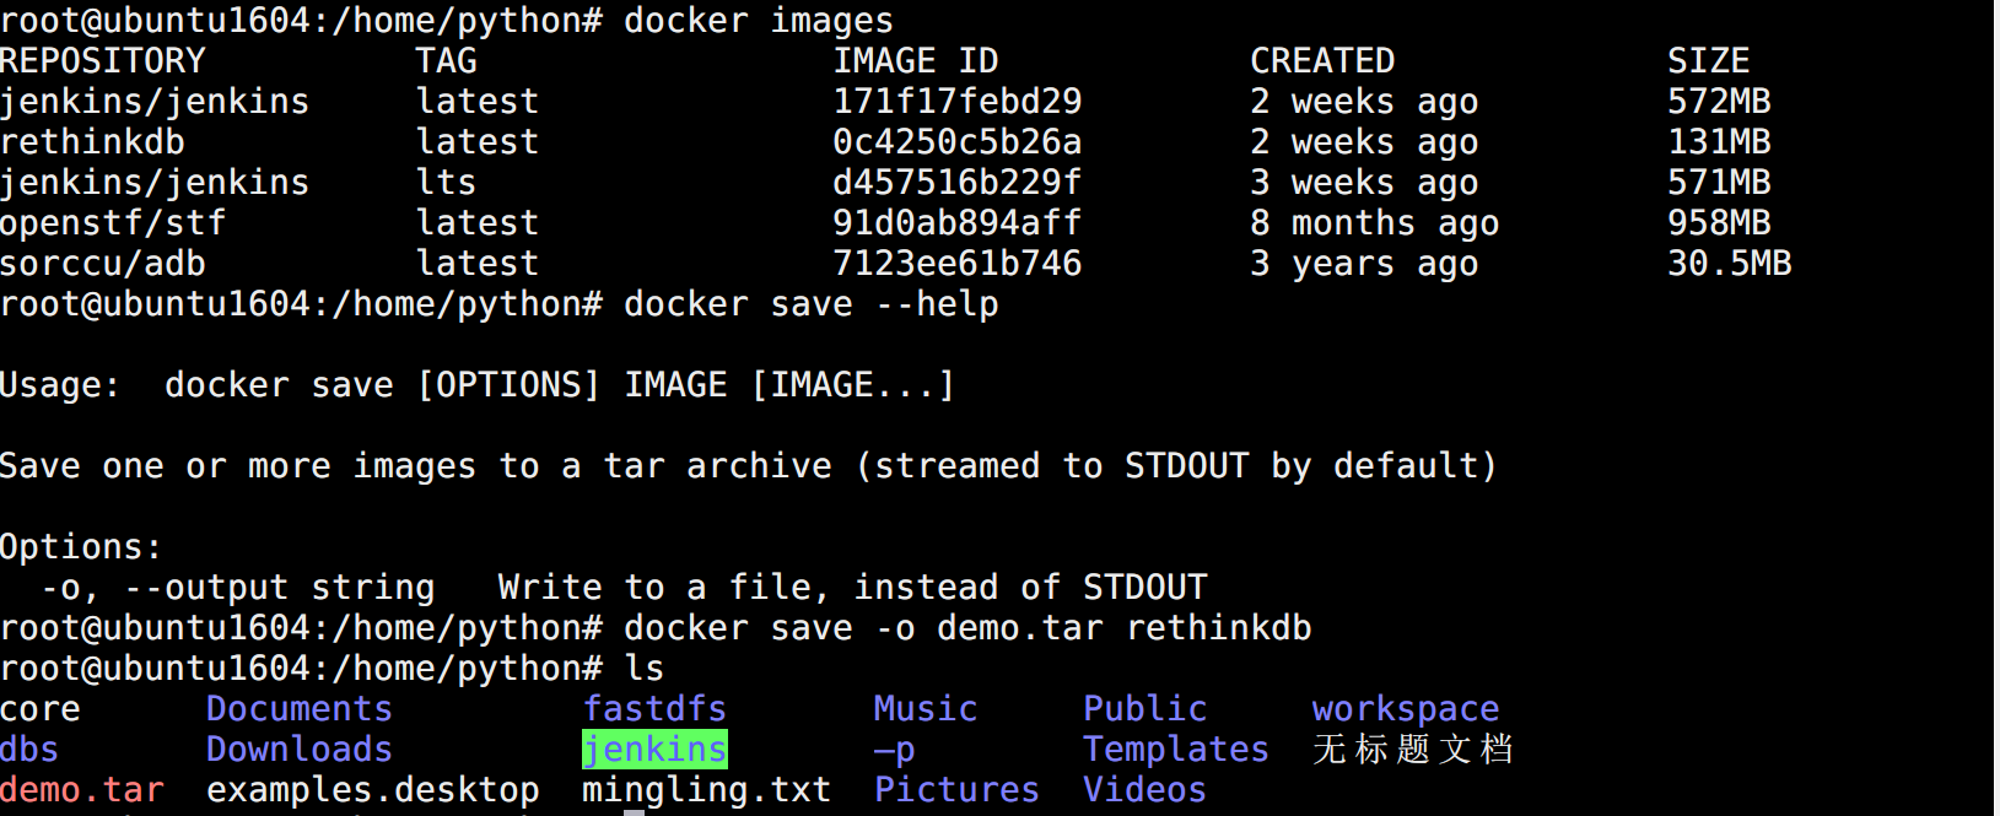Image resolution: width=2000 pixels, height=816 pixels.
Task: Click the Documents directory name
Action: tap(299, 709)
